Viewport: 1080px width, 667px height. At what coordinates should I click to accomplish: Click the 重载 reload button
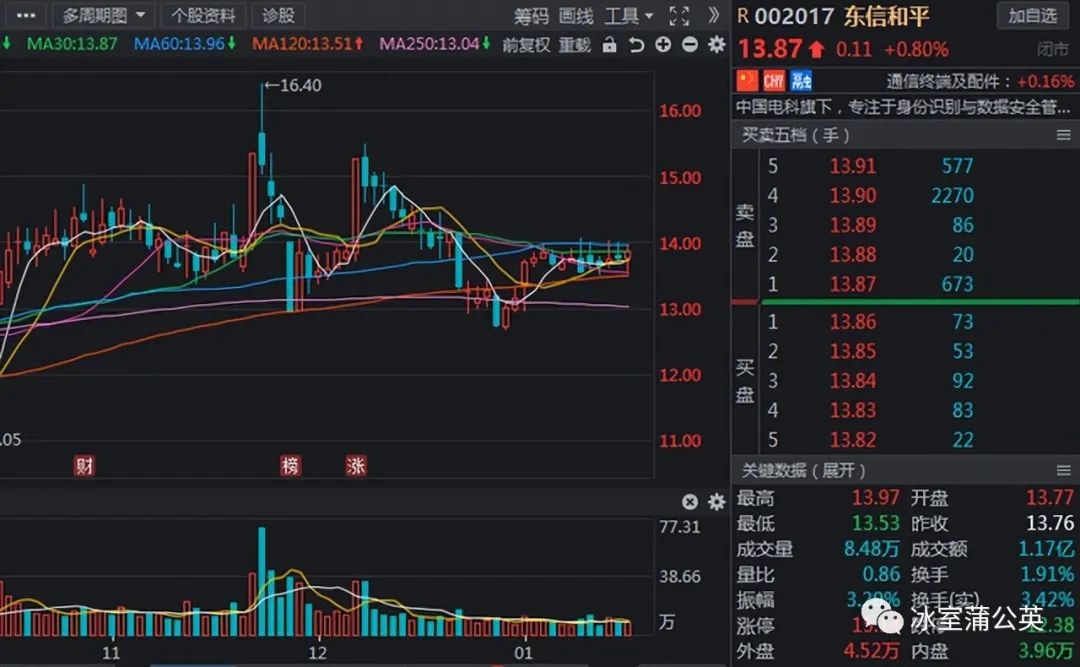pos(574,45)
